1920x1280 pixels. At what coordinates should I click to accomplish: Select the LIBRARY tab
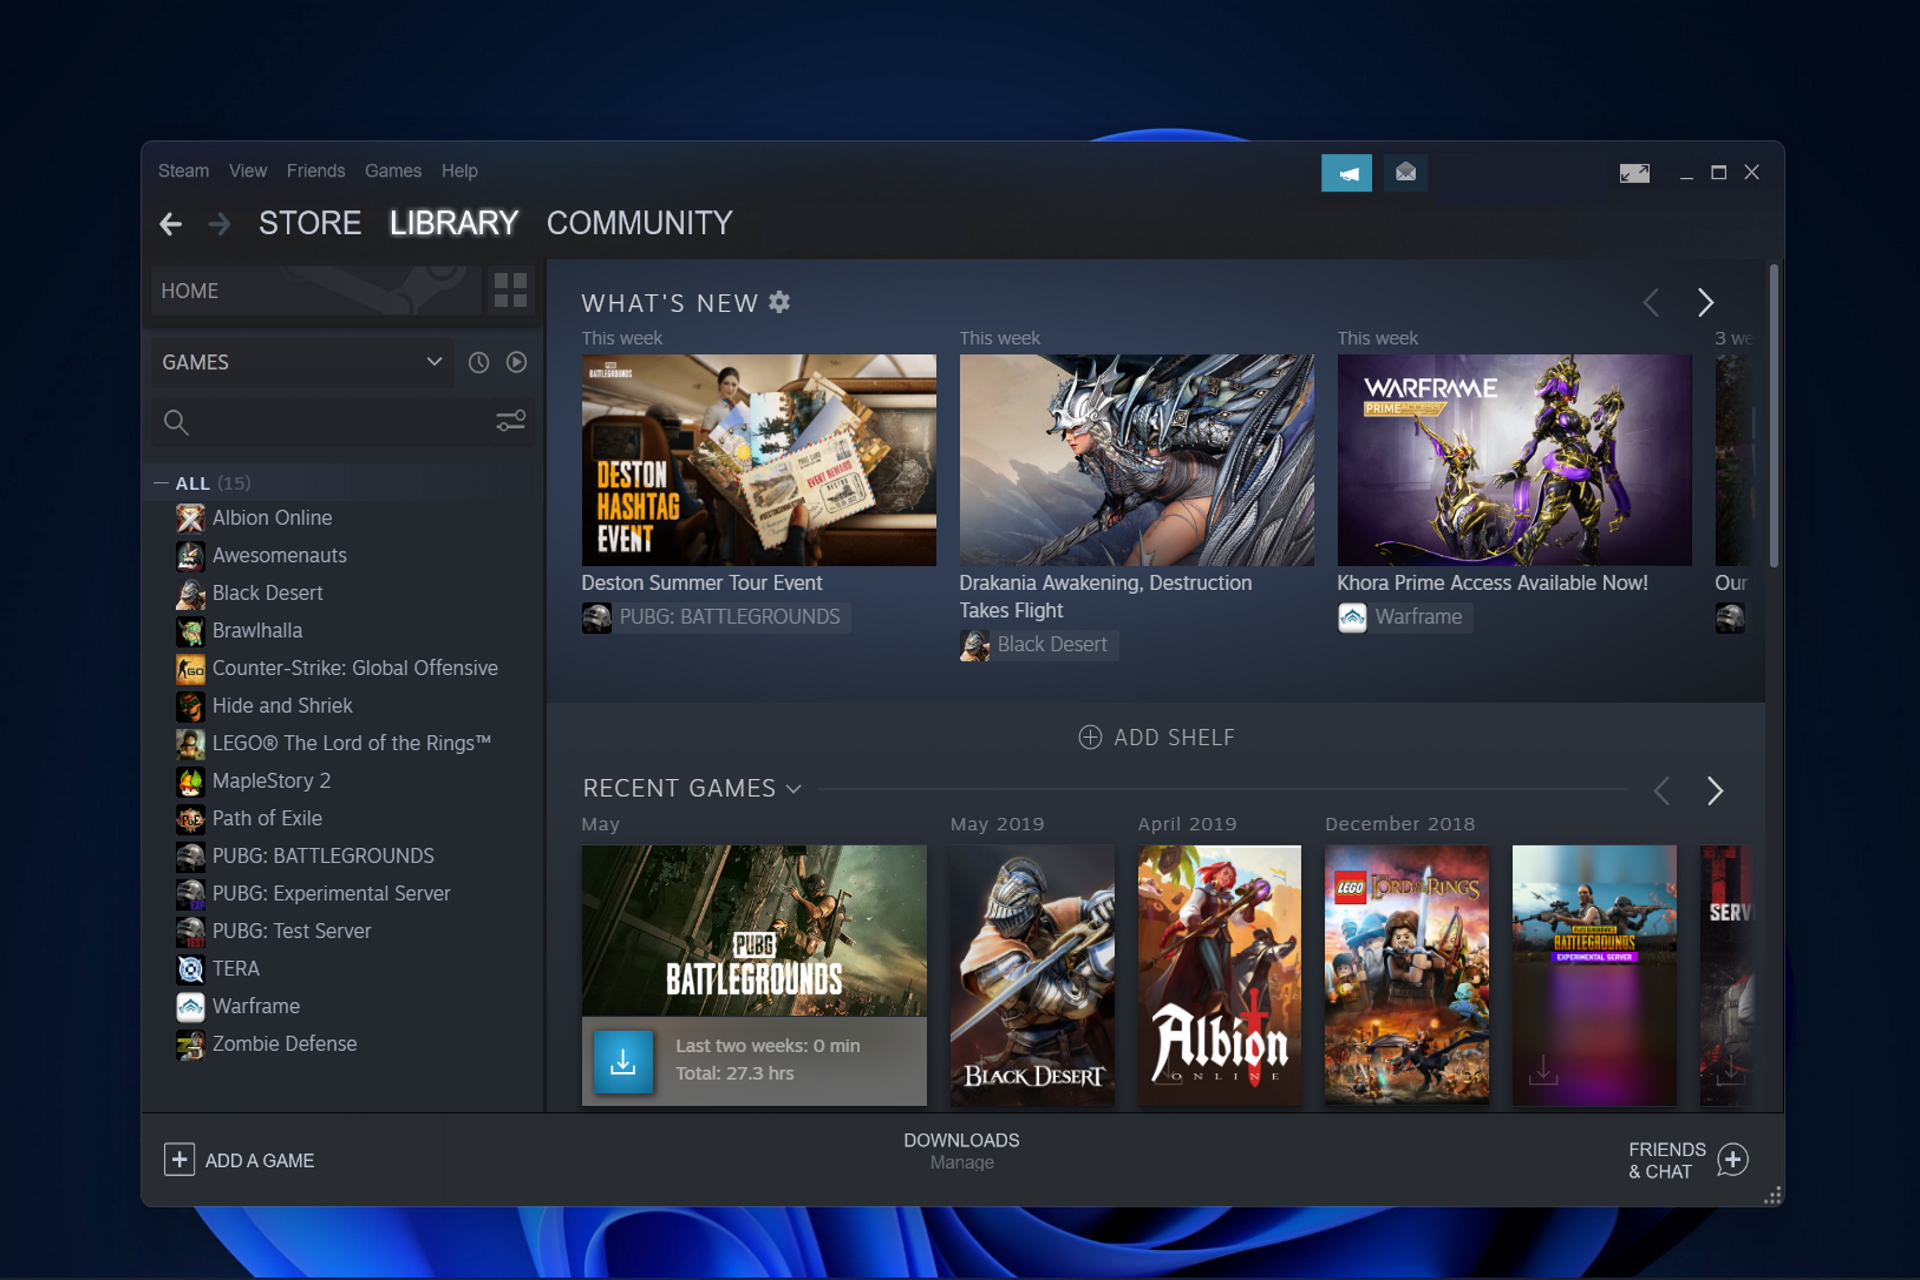click(453, 223)
